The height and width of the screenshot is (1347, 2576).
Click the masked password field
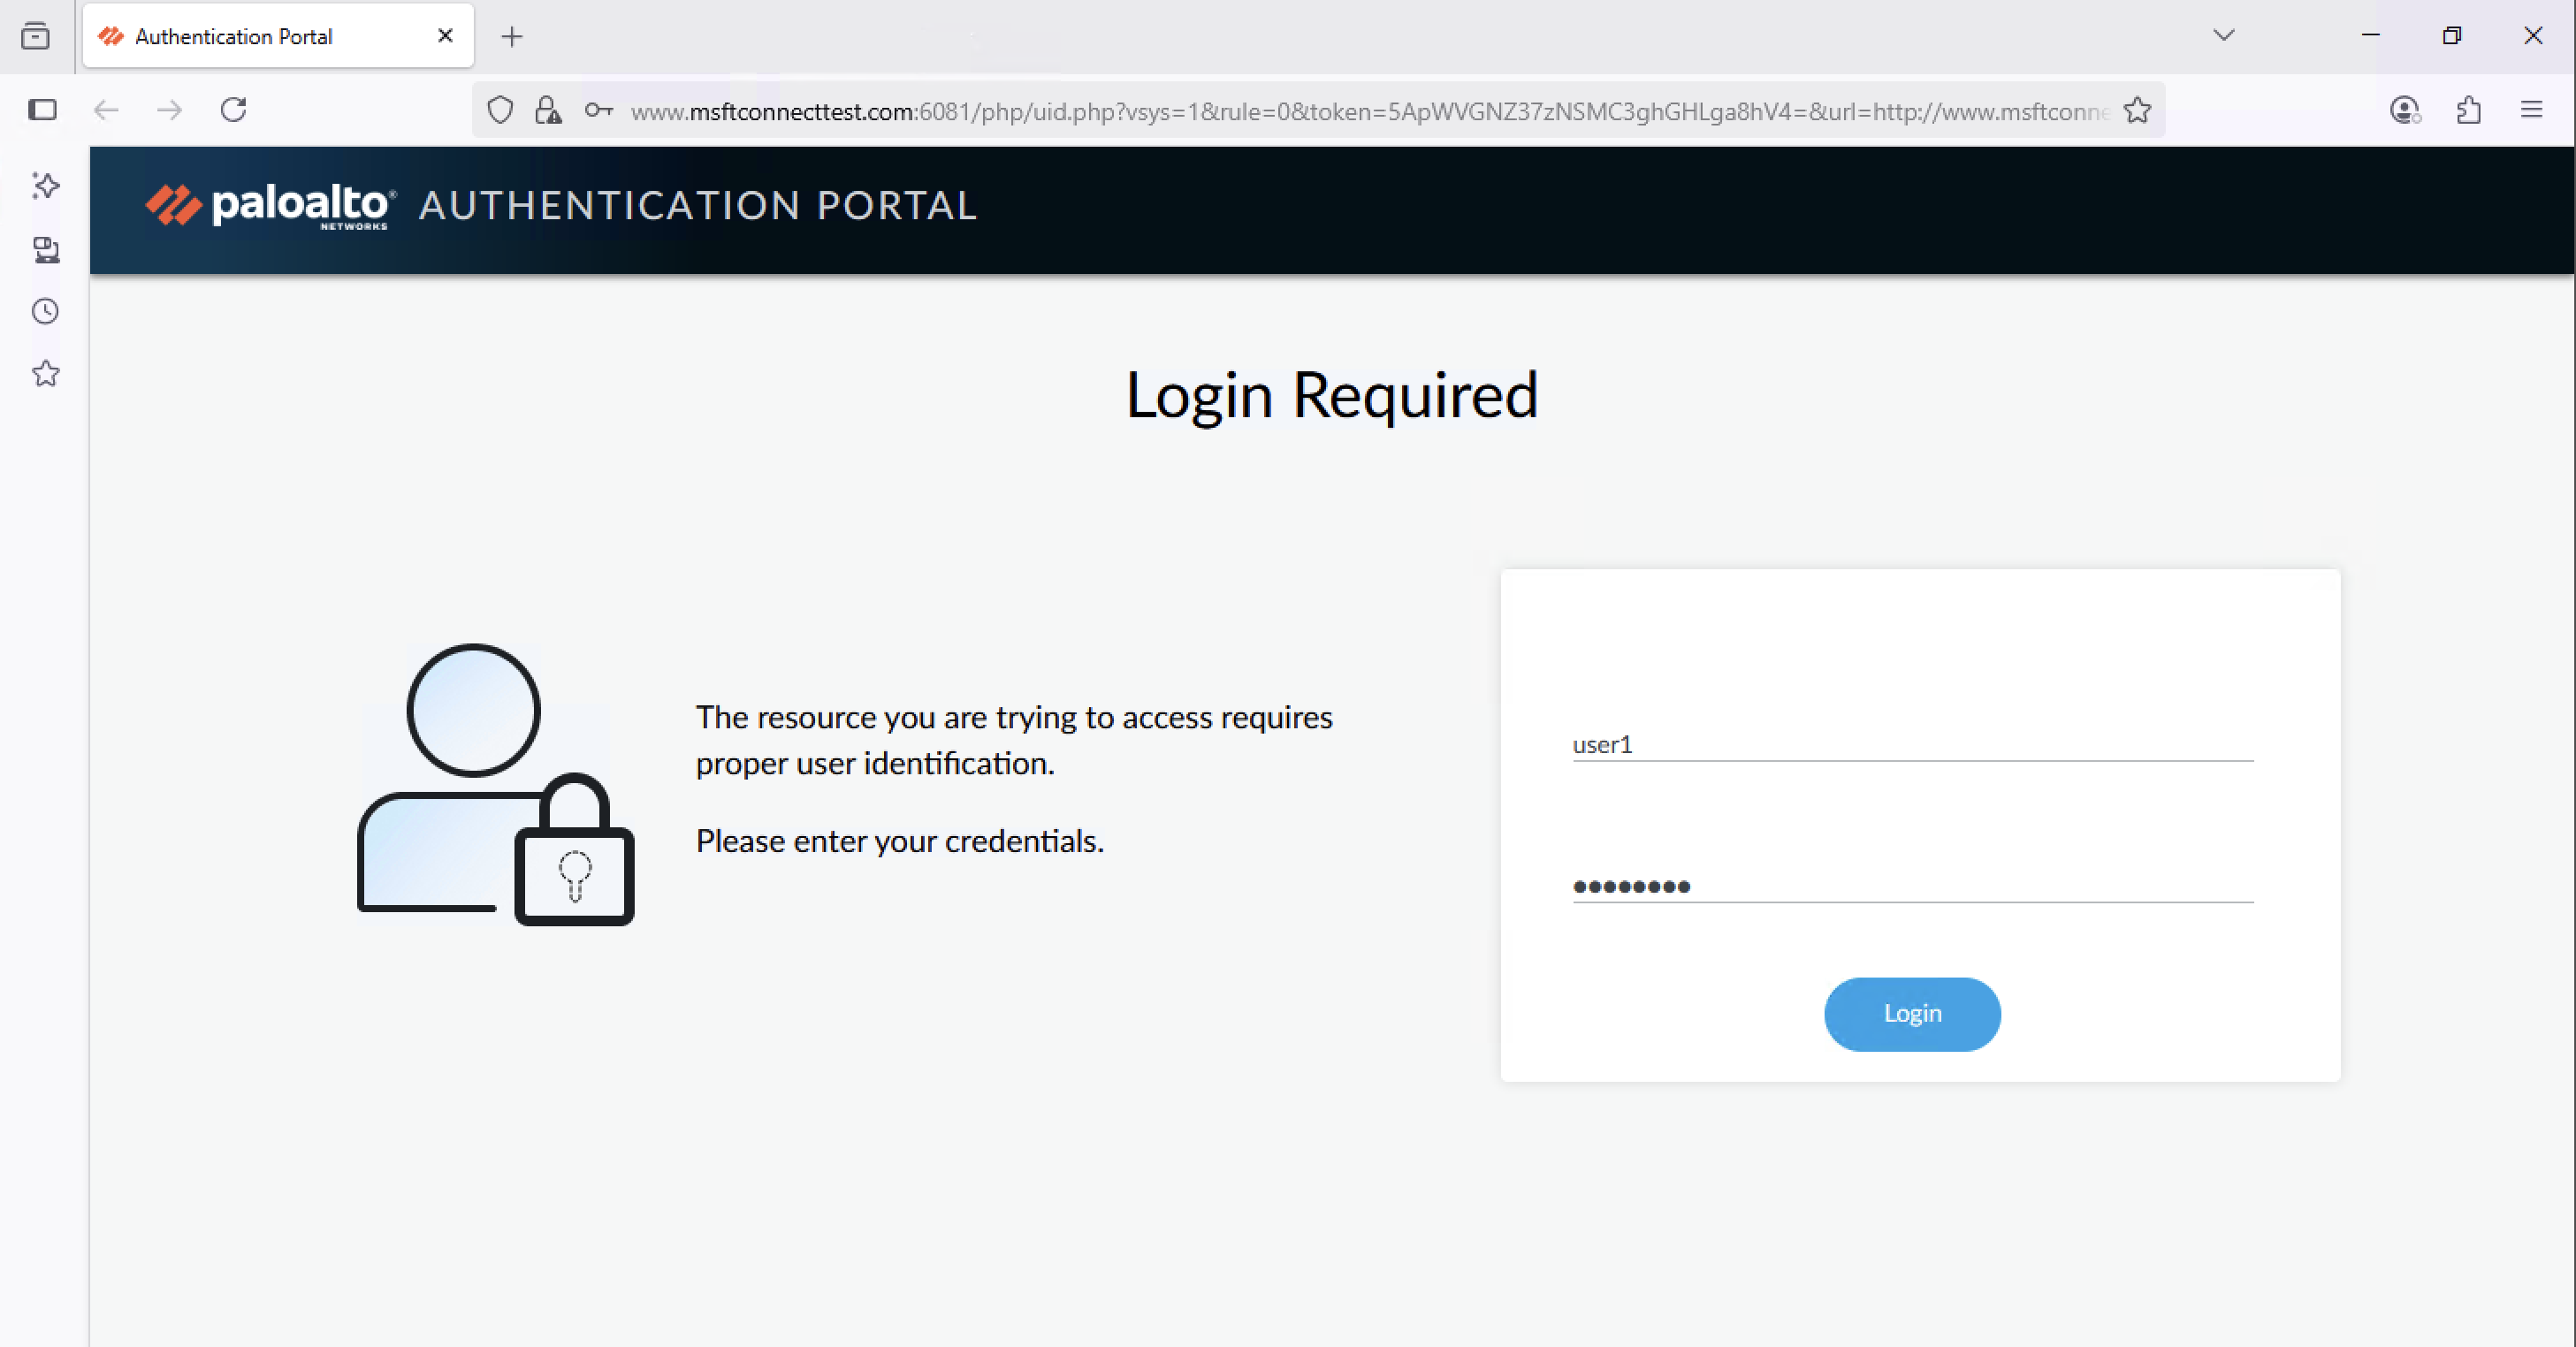[x=1911, y=886]
